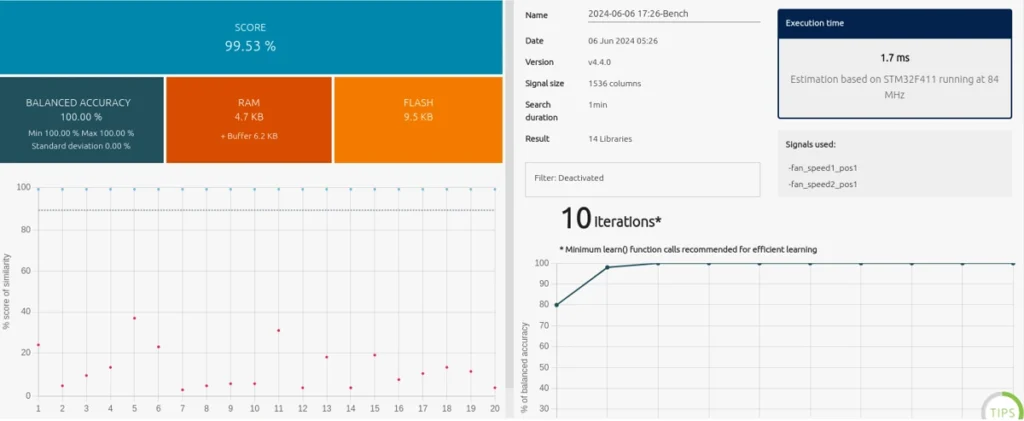
Task: Click the red data point above index 13
Action: click(x=327, y=357)
